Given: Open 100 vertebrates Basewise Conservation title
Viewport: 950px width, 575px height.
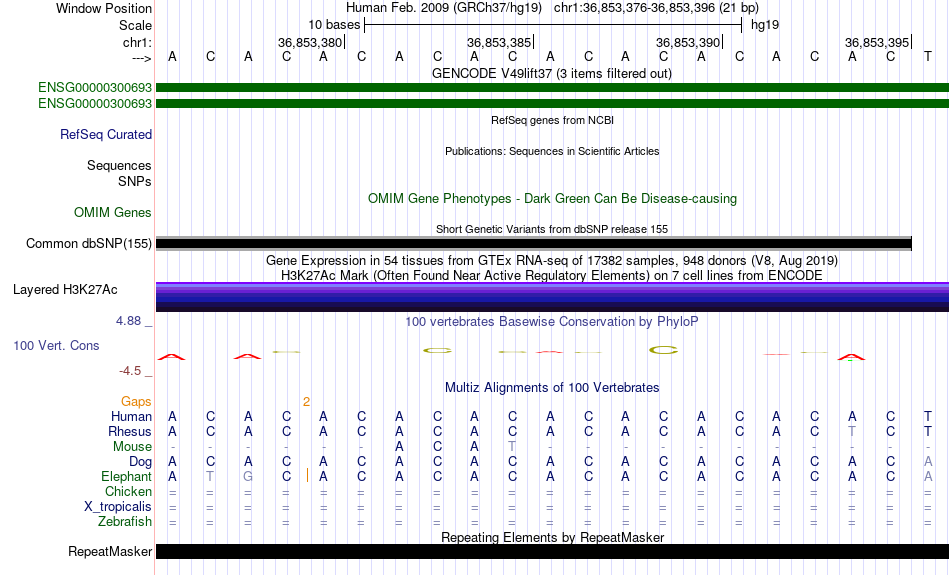Looking at the screenshot, I should click(552, 322).
